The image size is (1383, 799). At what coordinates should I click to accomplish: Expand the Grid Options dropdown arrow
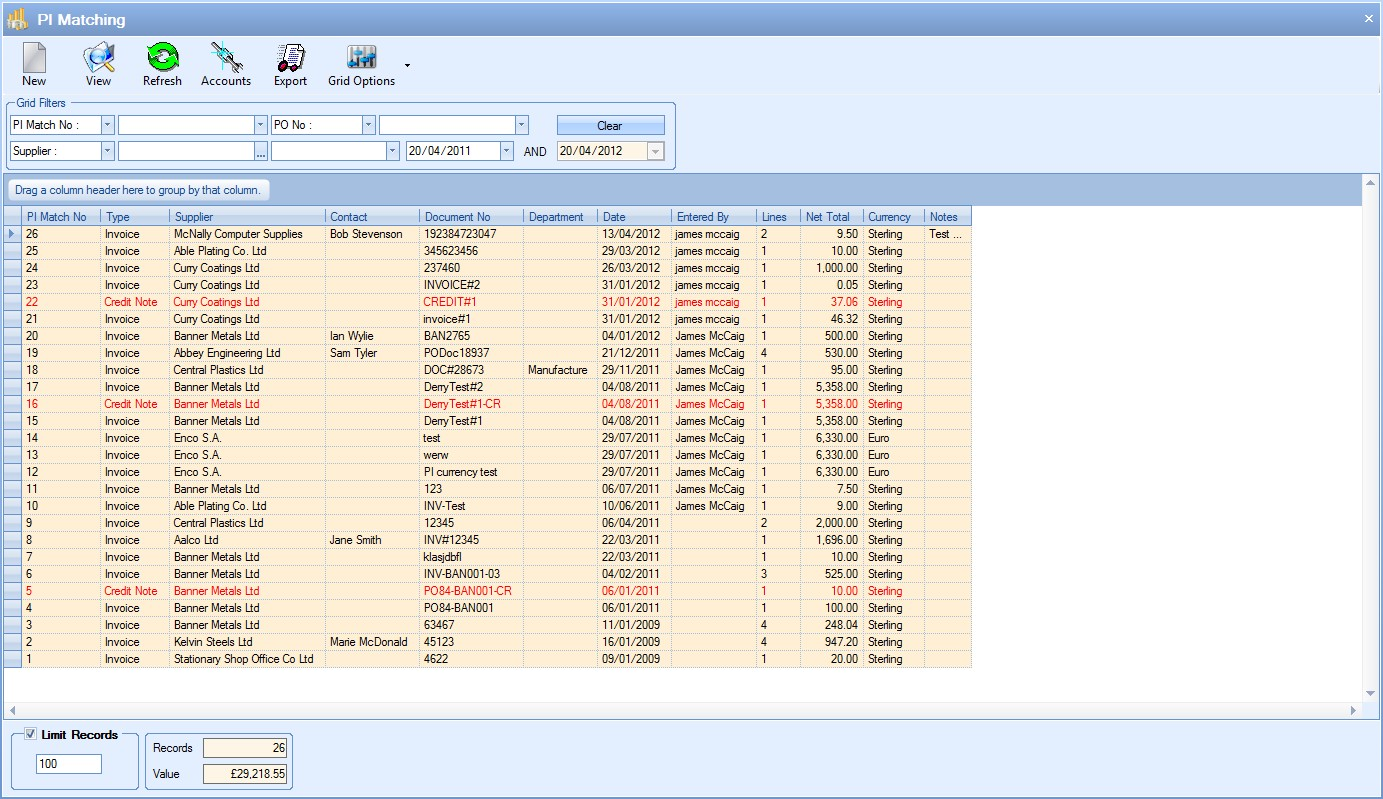[407, 66]
